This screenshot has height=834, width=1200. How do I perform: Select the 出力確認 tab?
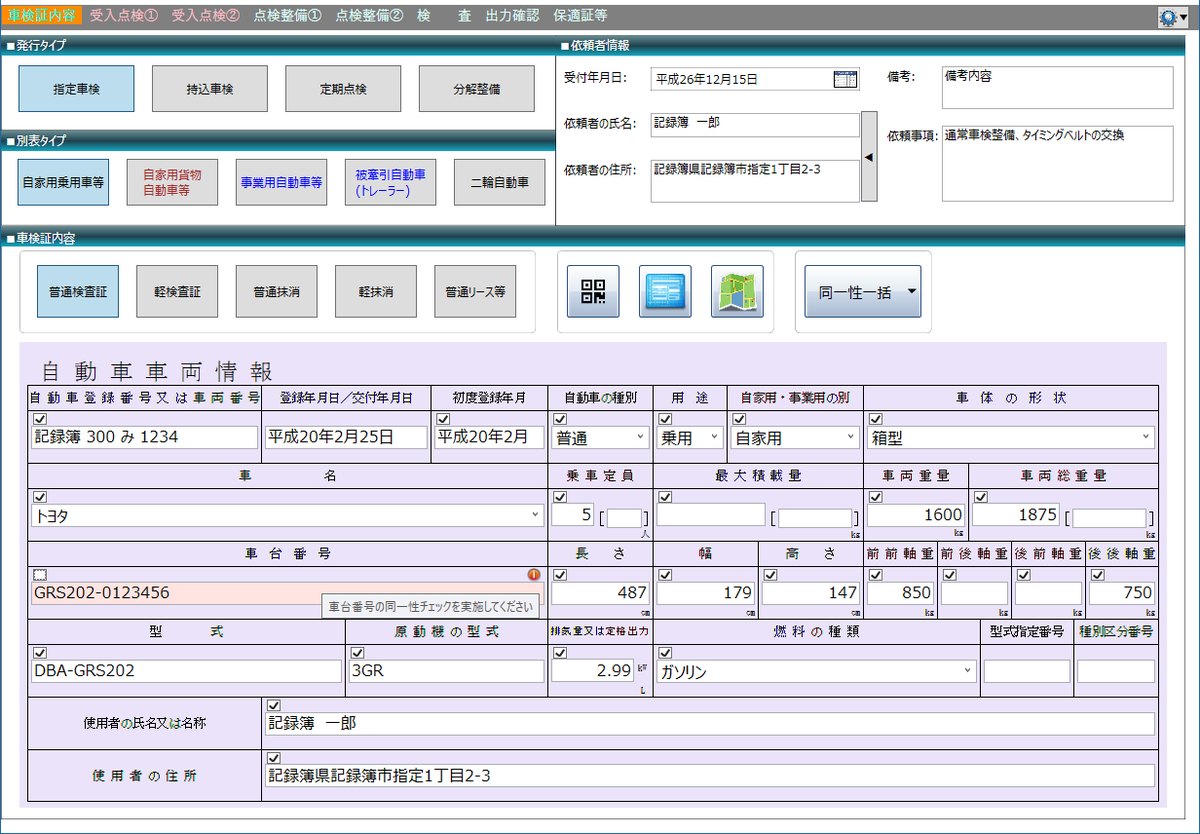(x=512, y=16)
